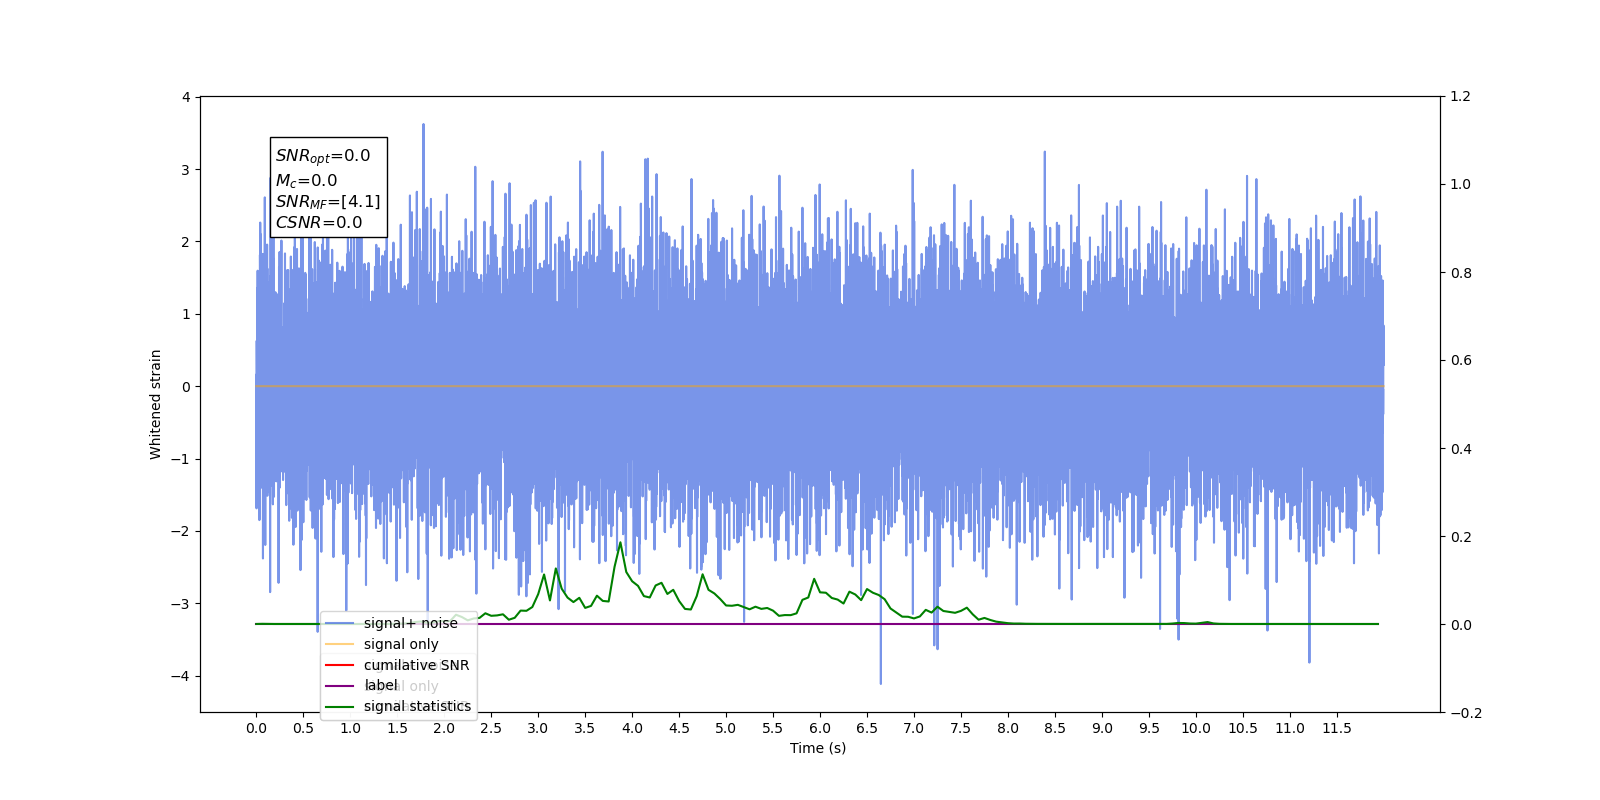The image size is (1600, 800).
Task: Click the 7.0 tick on the time axis
Action: 914,728
